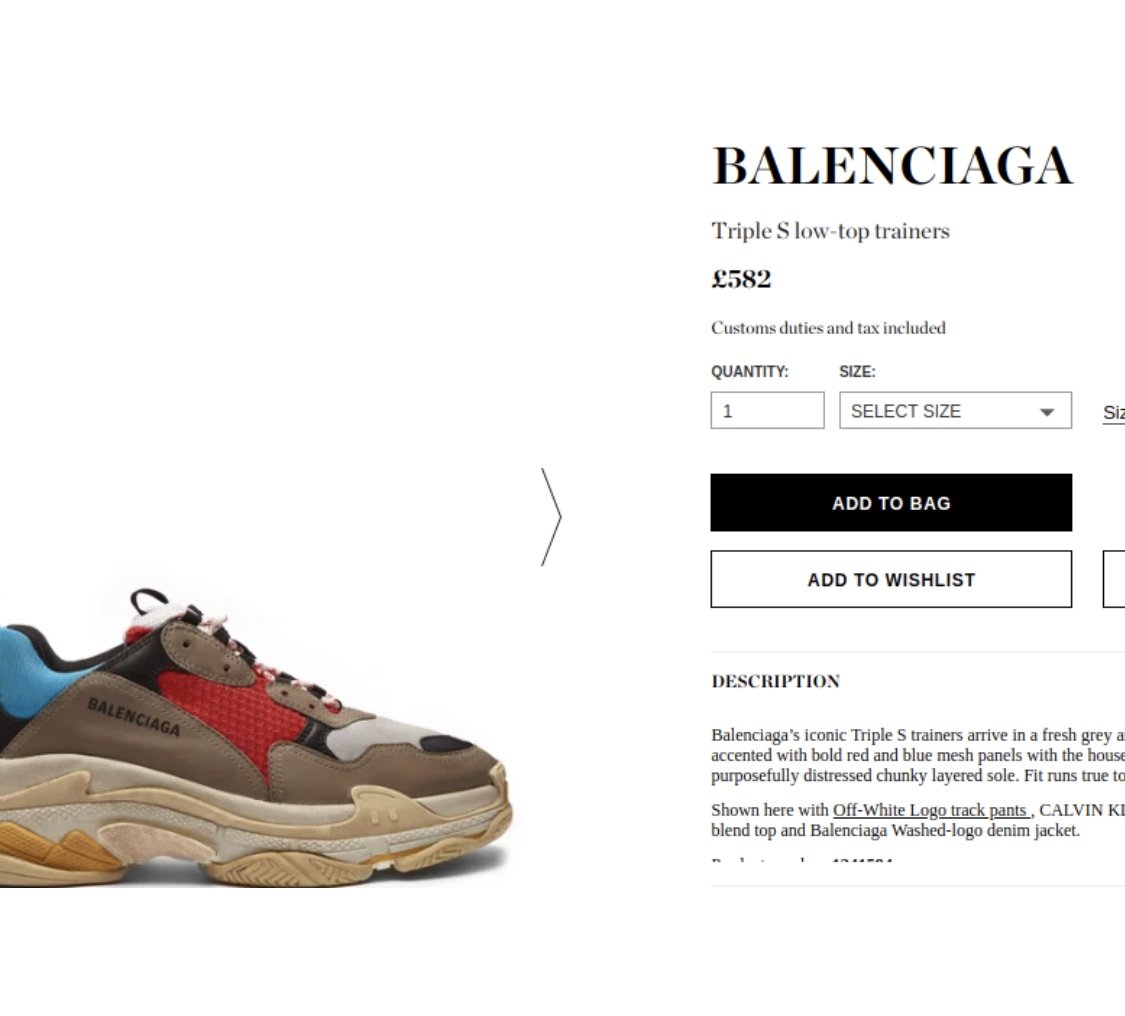Click the SIZE label above dropdown
The height and width of the screenshot is (1016, 1125).
(x=857, y=372)
